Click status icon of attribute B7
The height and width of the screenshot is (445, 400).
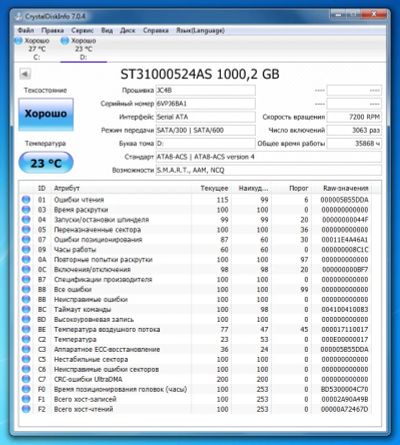(26, 279)
